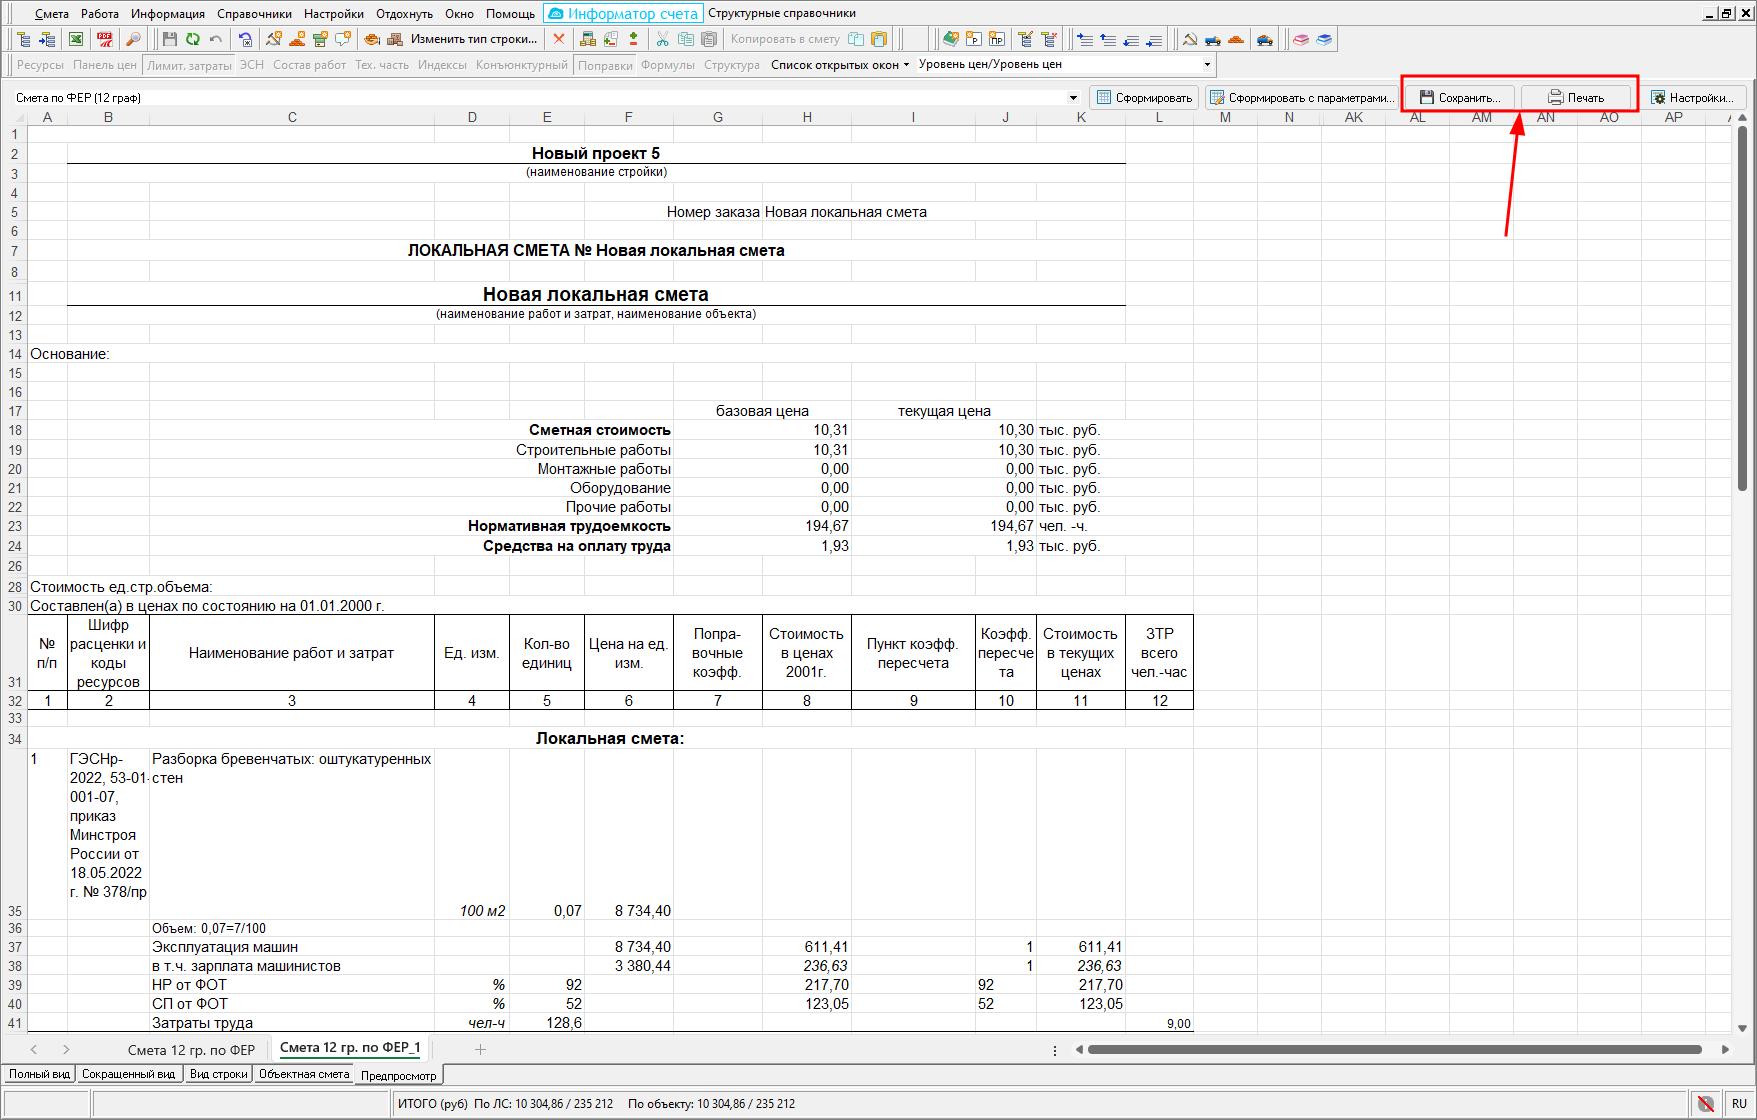
Task: Click the floppy disk save toolbar icon
Action: [x=169, y=39]
